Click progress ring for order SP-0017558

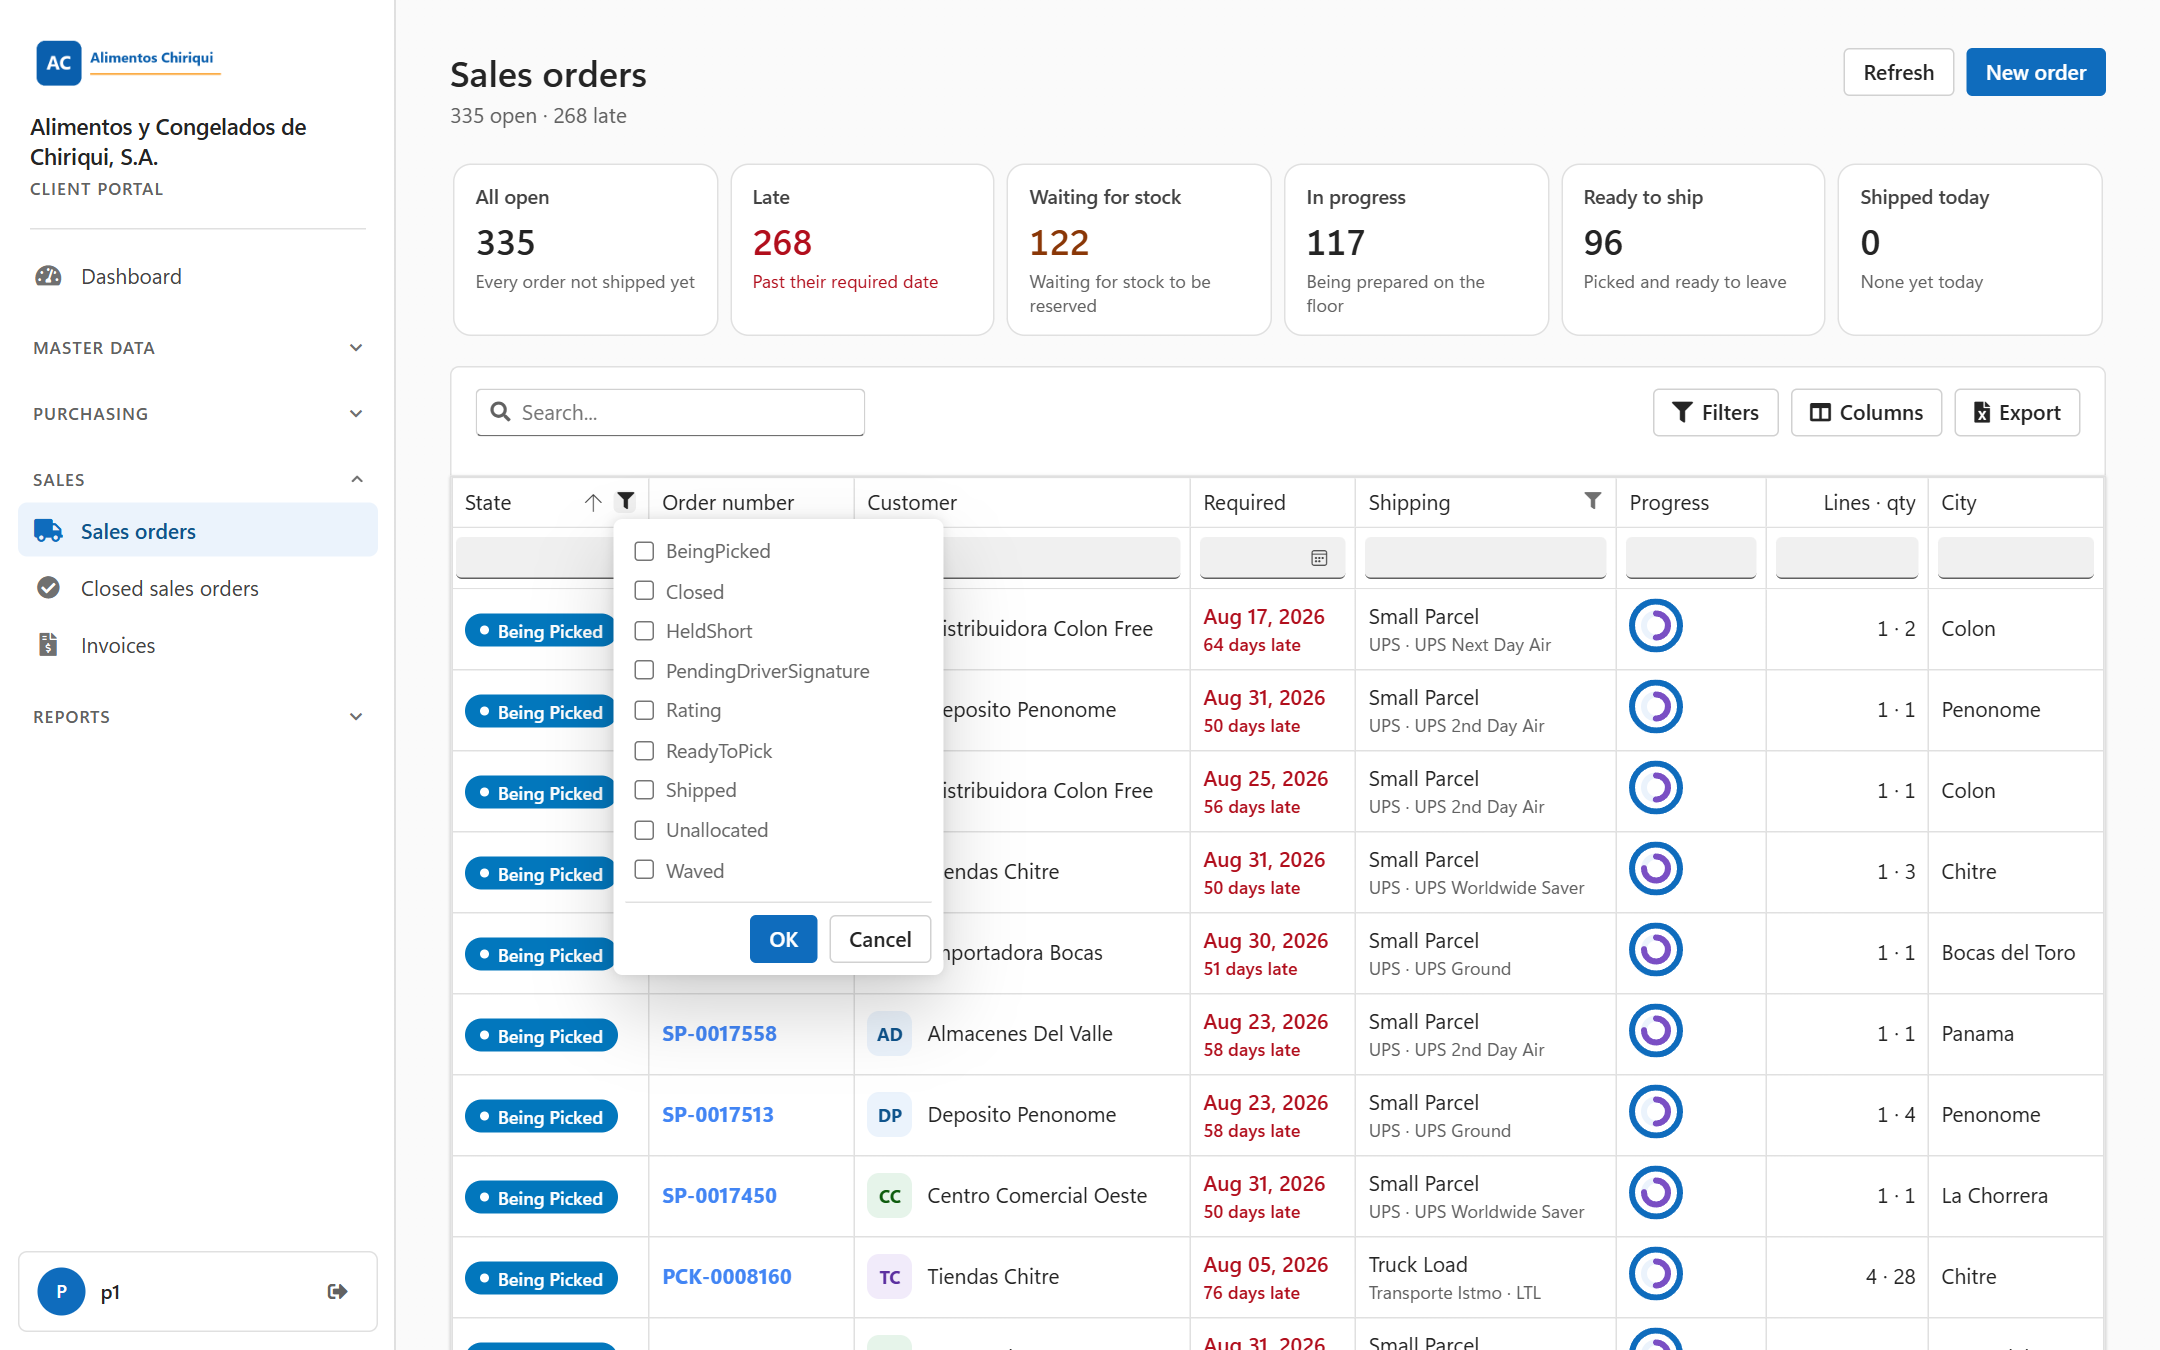[1656, 1031]
